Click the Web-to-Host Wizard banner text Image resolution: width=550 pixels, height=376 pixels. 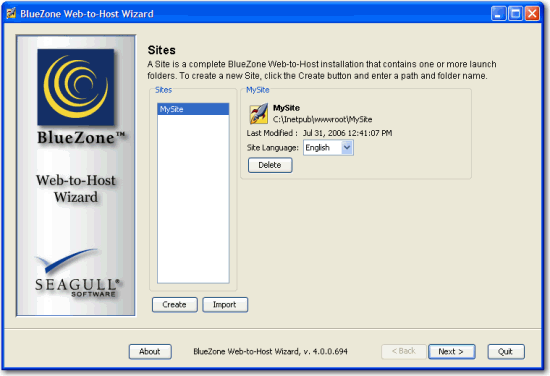tap(76, 188)
